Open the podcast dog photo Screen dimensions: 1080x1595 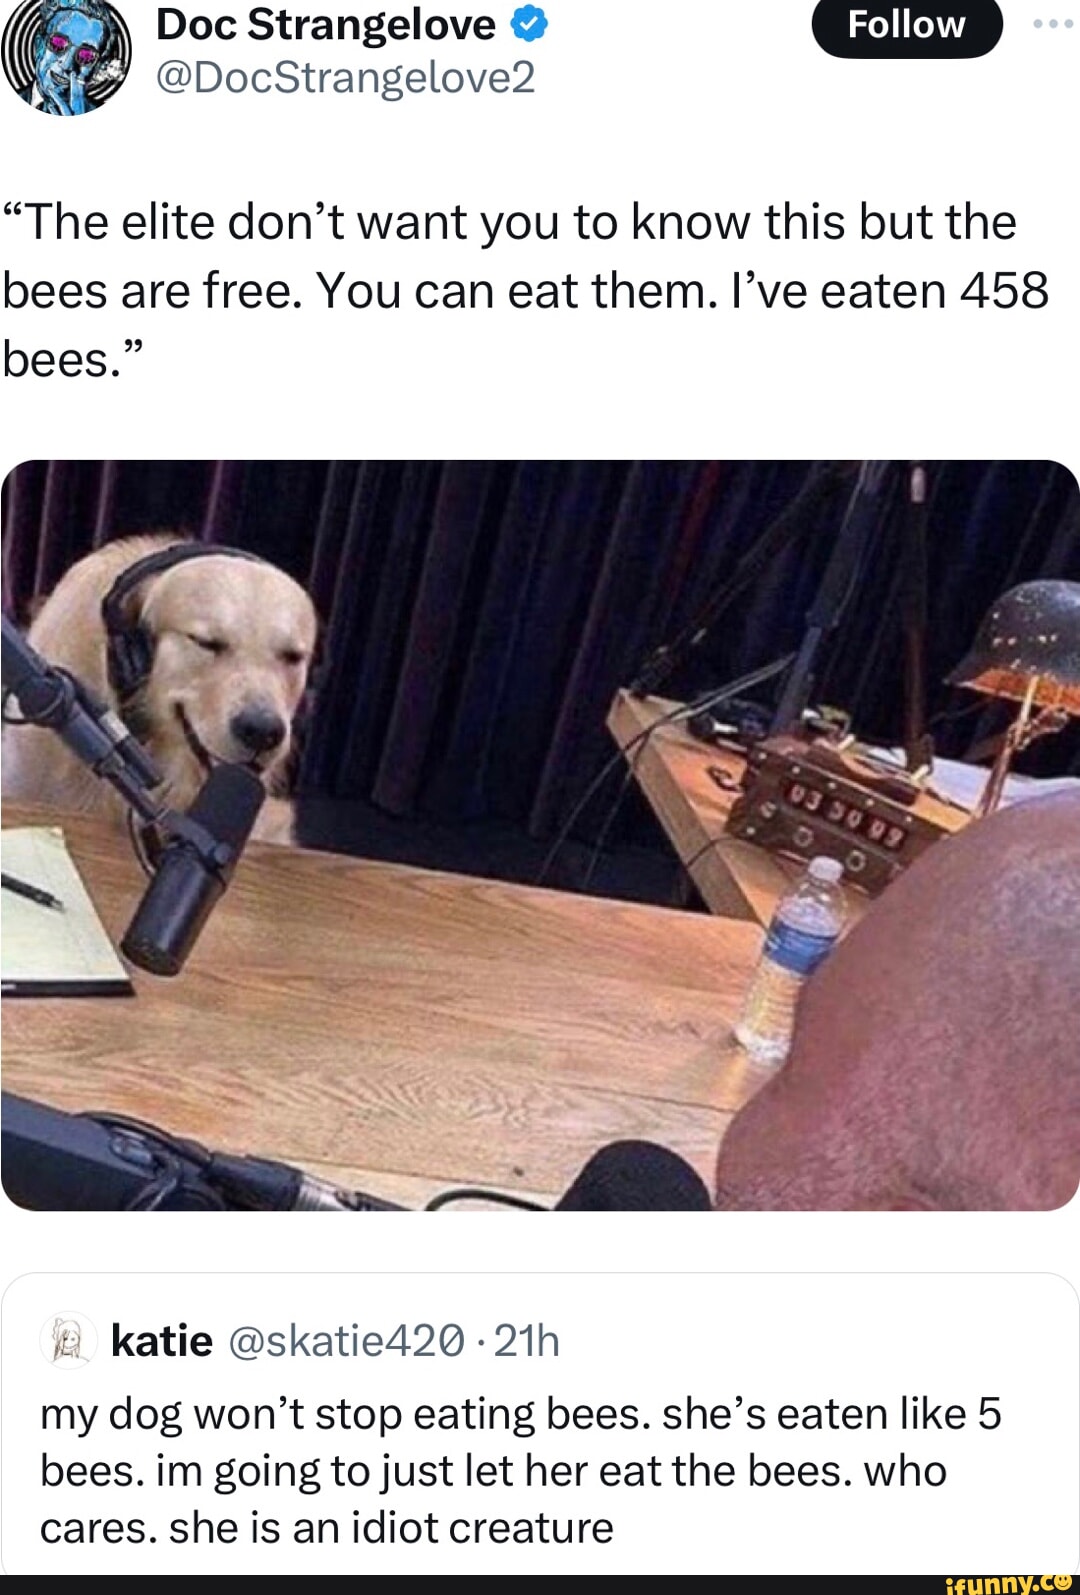point(540,835)
